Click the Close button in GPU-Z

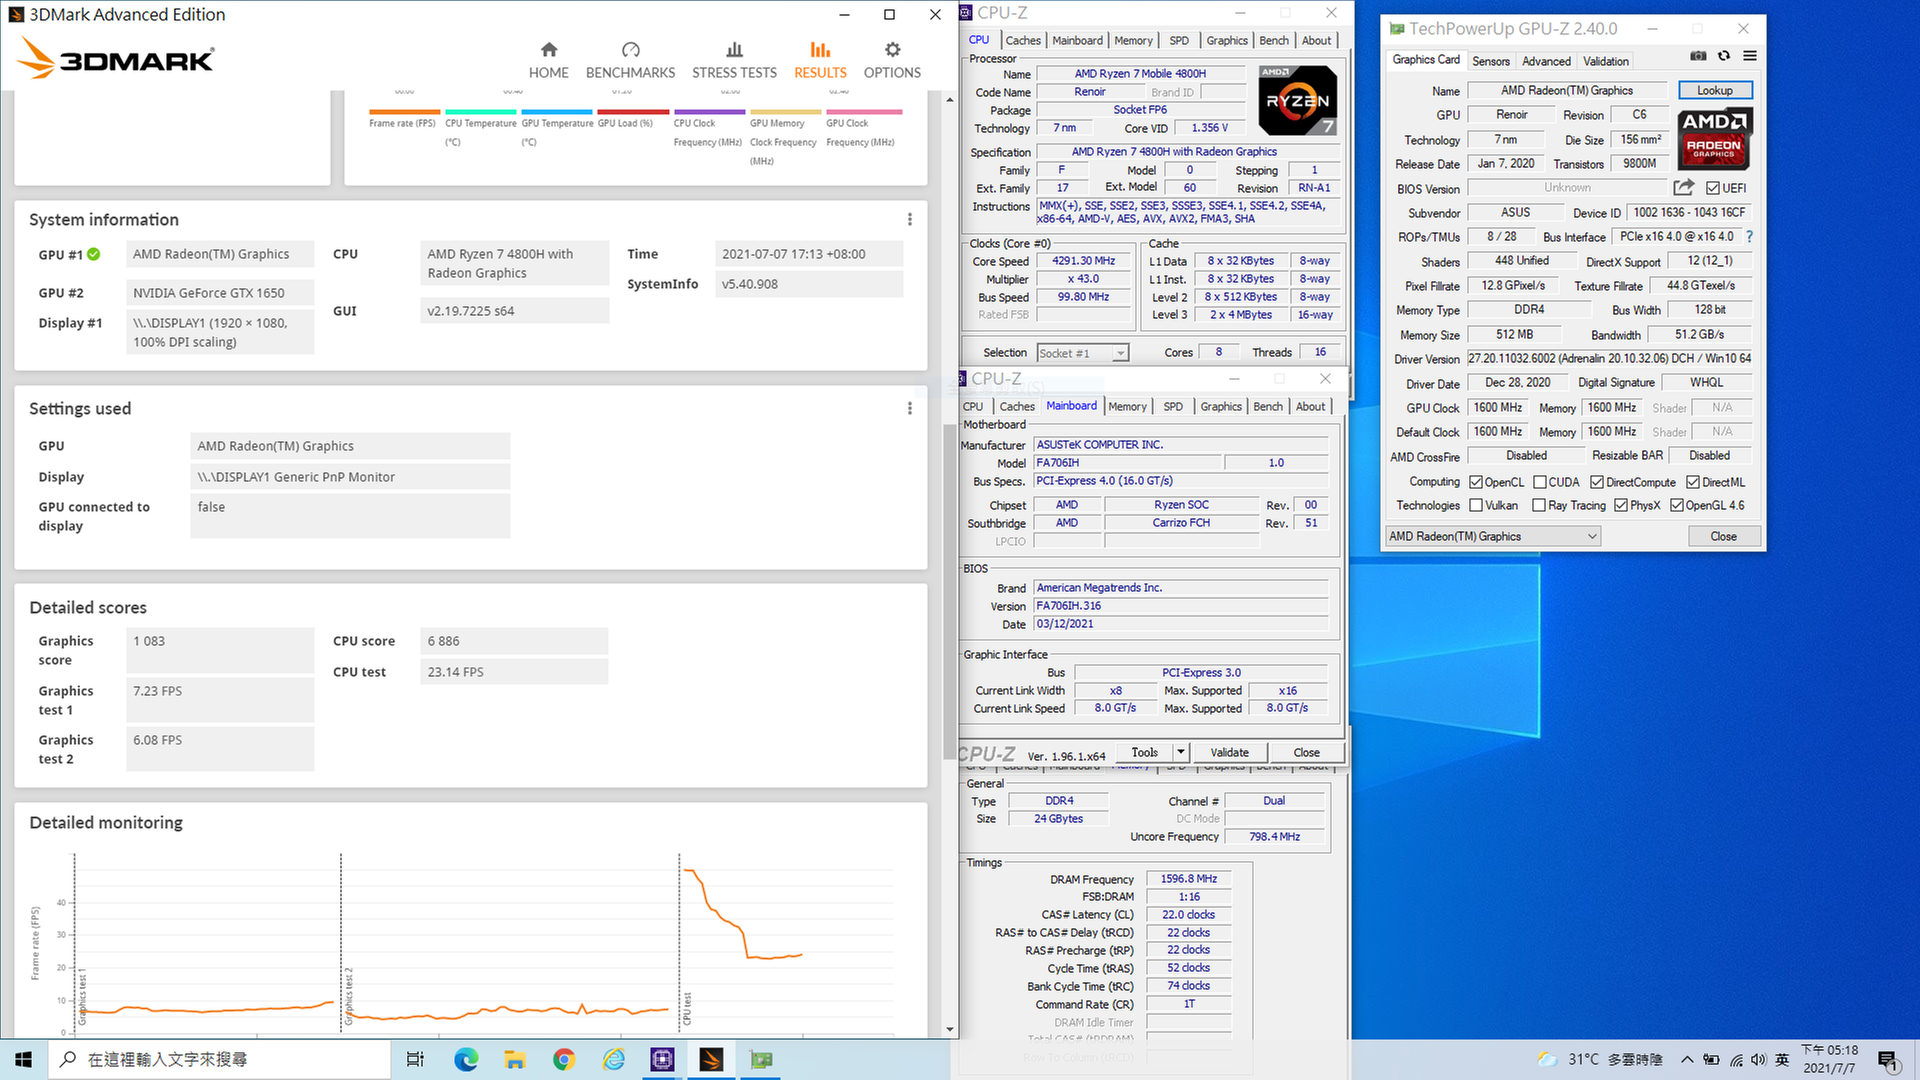[1723, 536]
